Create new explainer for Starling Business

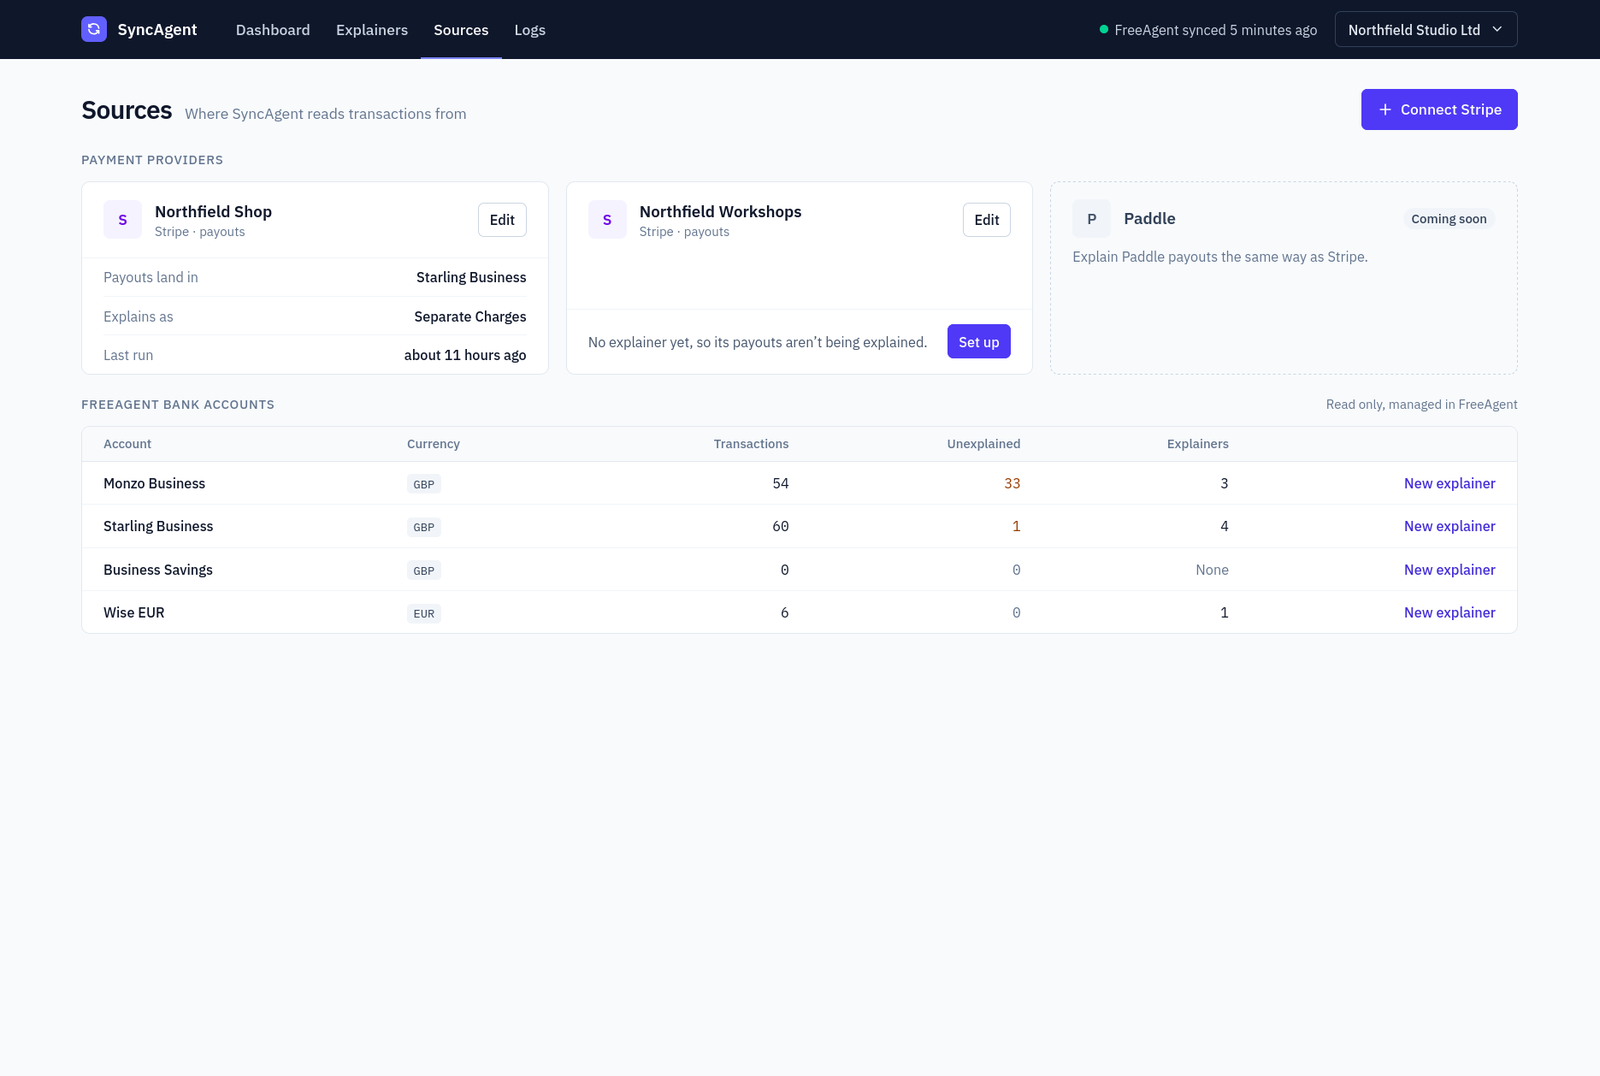(x=1450, y=526)
